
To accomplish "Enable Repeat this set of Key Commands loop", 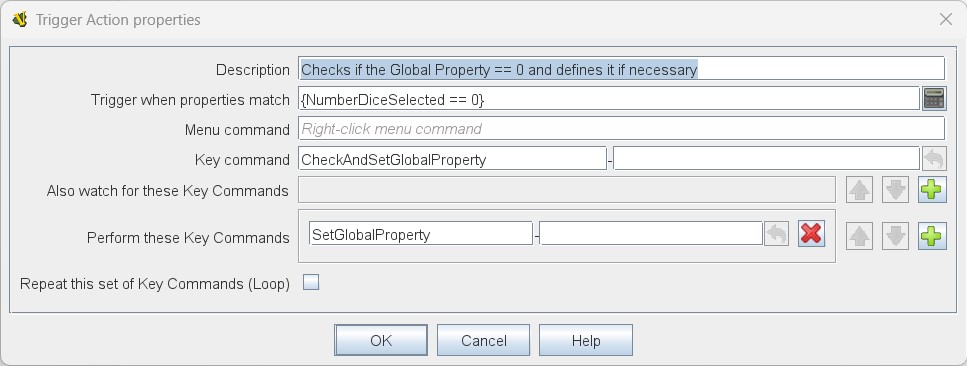I will (x=311, y=283).
